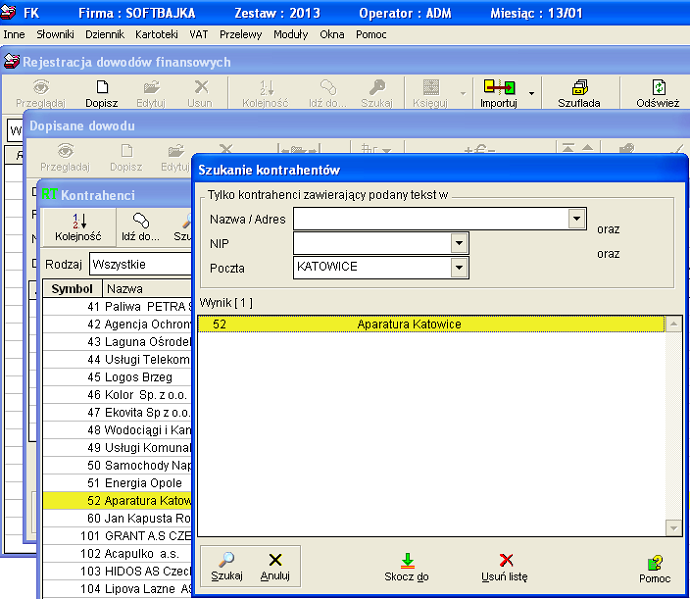Open Przelewy menu
Image resolution: width=690 pixels, height=599 pixels.
click(x=241, y=34)
